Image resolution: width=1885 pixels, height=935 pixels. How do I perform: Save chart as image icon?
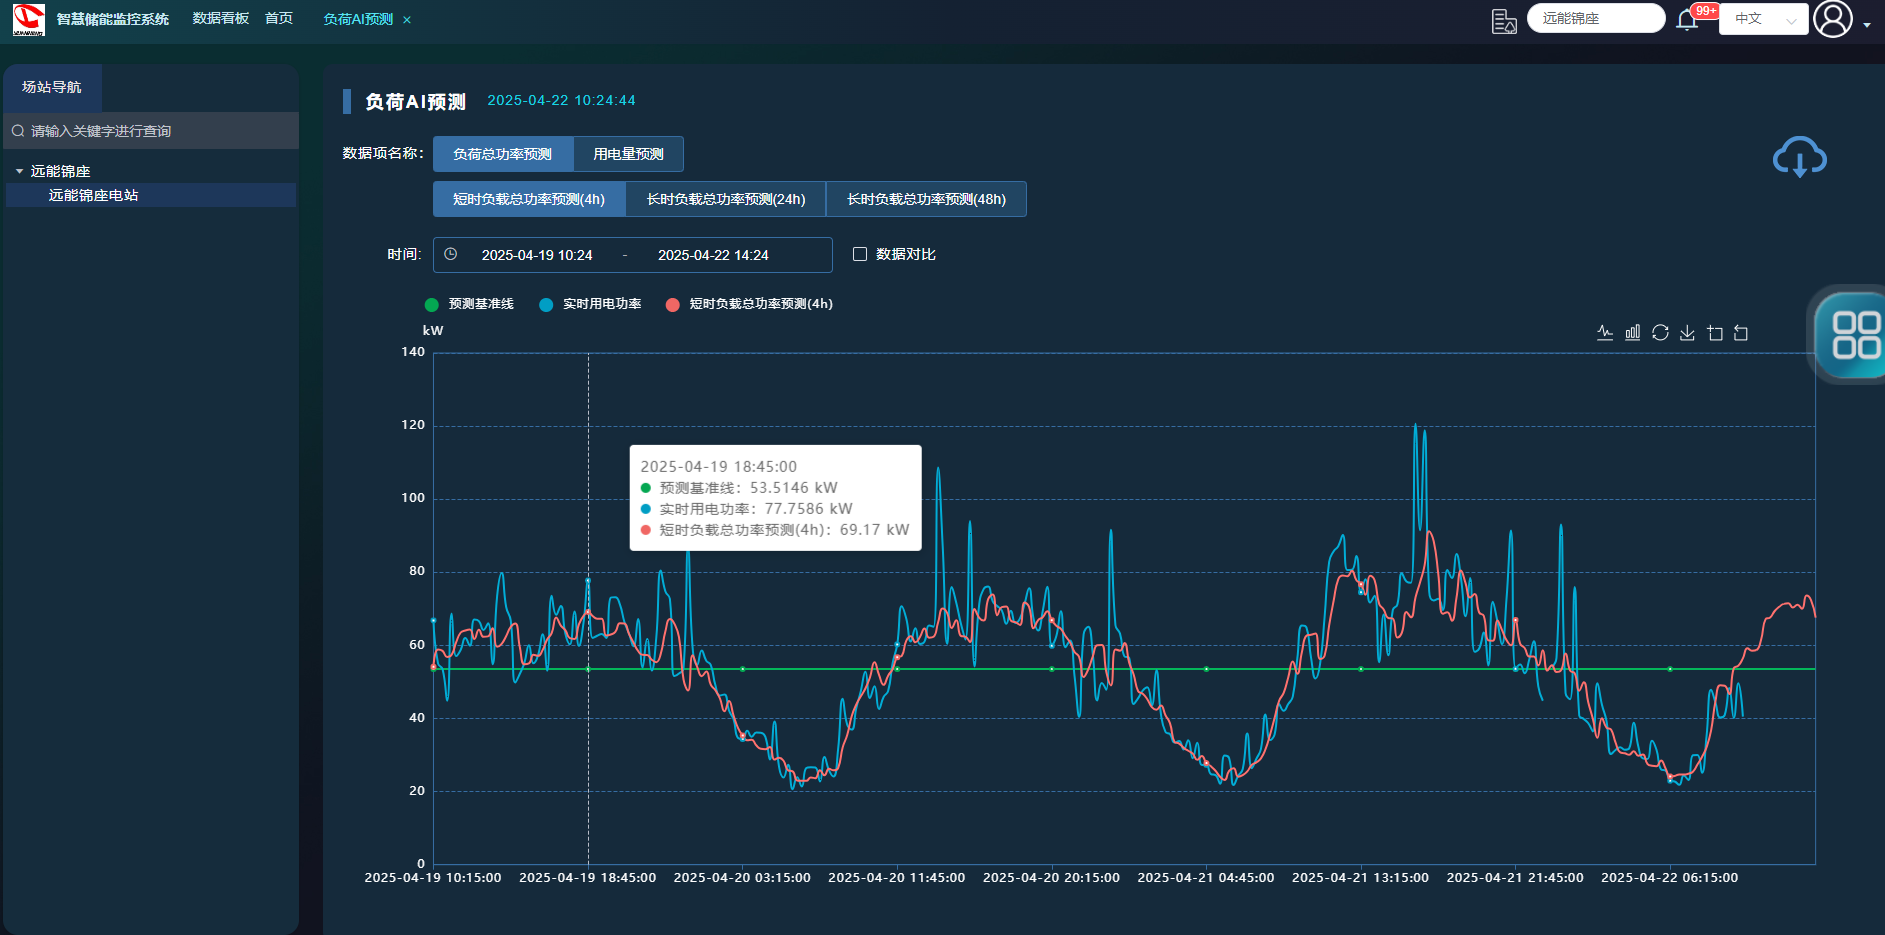click(1687, 333)
